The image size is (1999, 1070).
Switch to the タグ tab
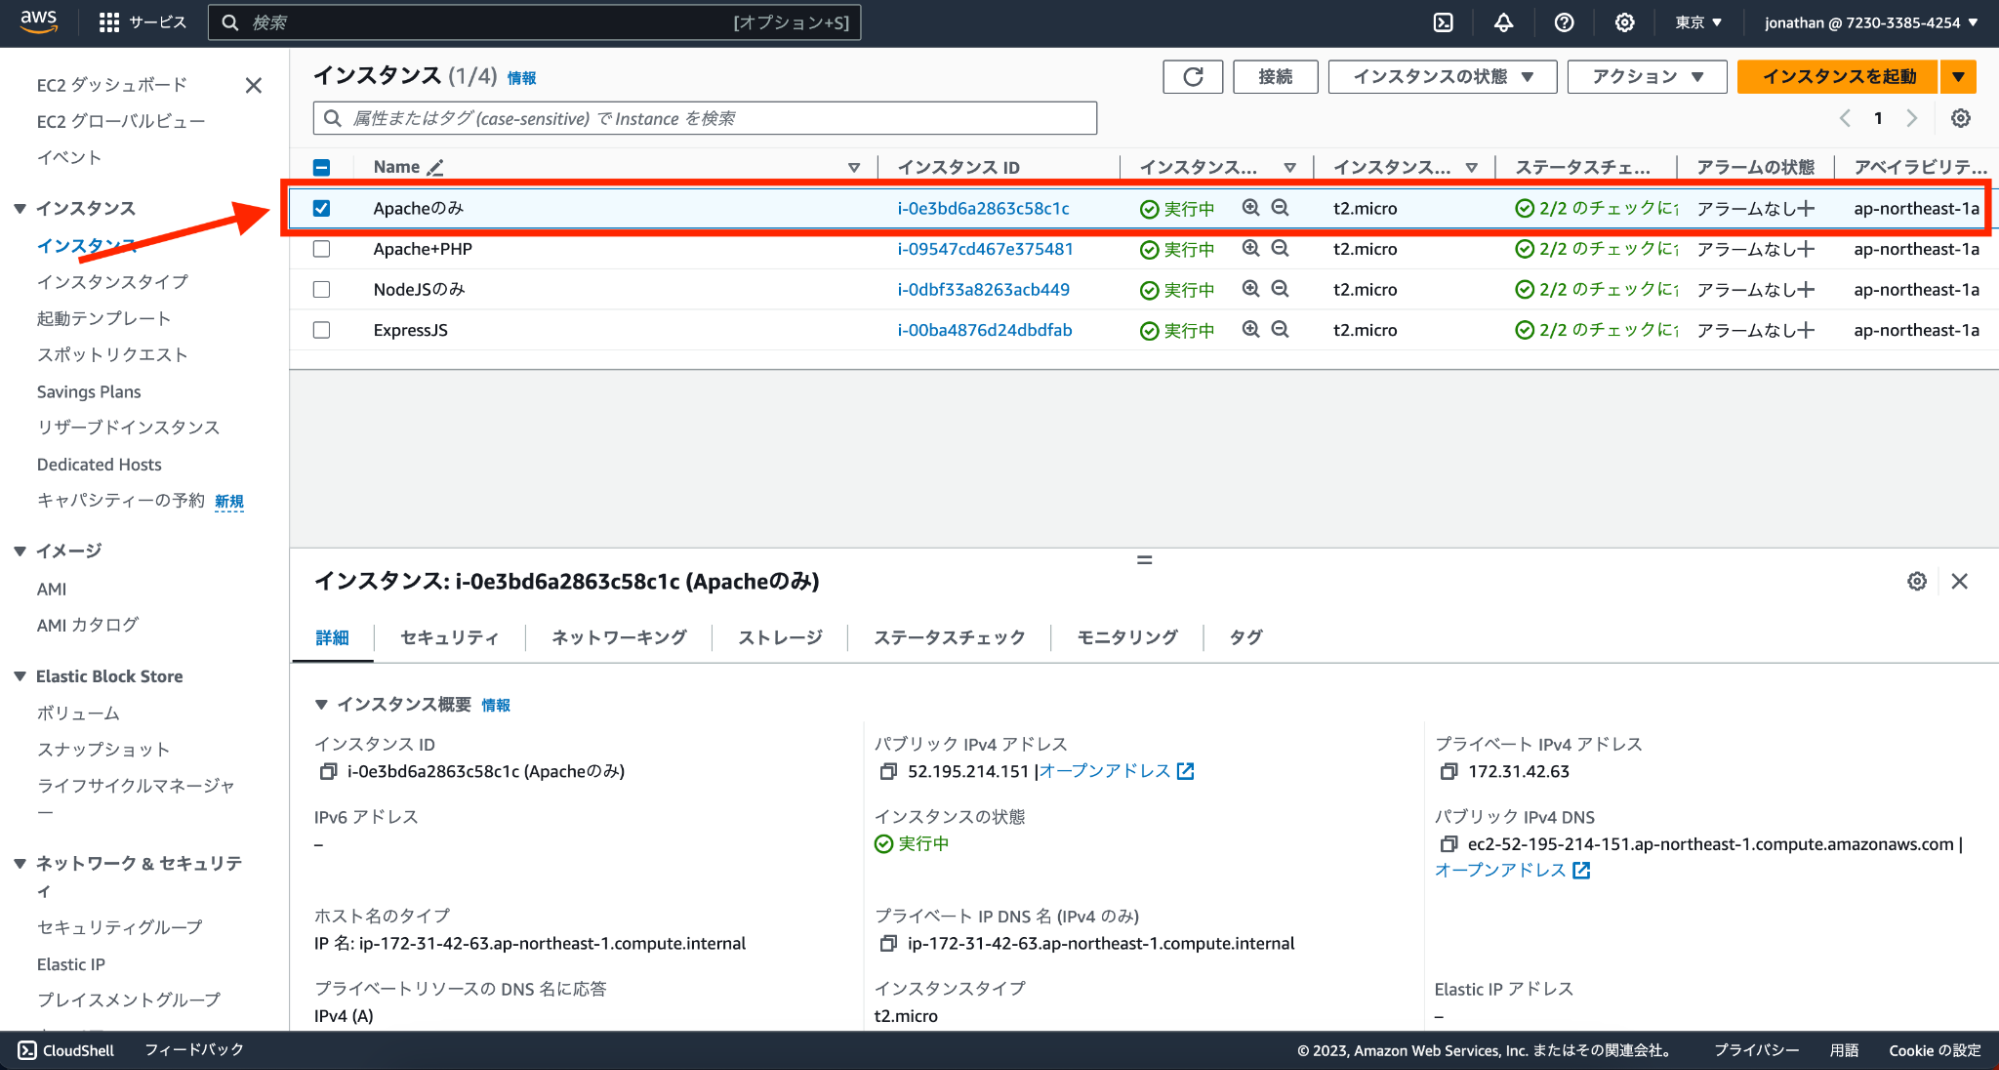click(1245, 637)
